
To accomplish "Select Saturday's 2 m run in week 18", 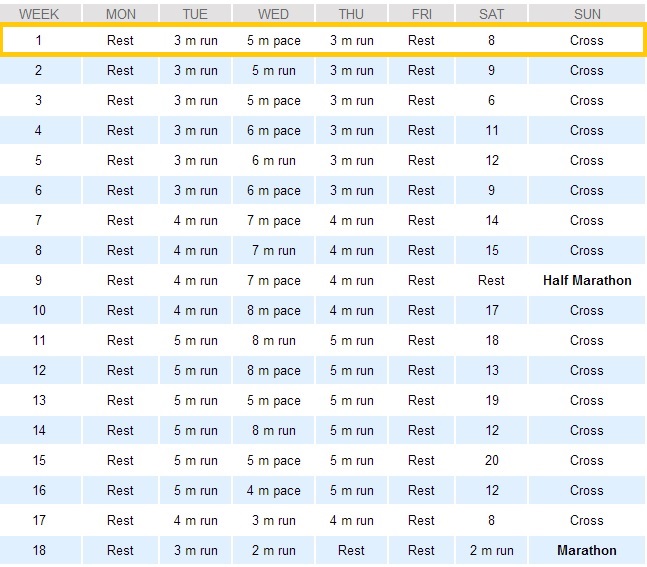I will (491, 550).
